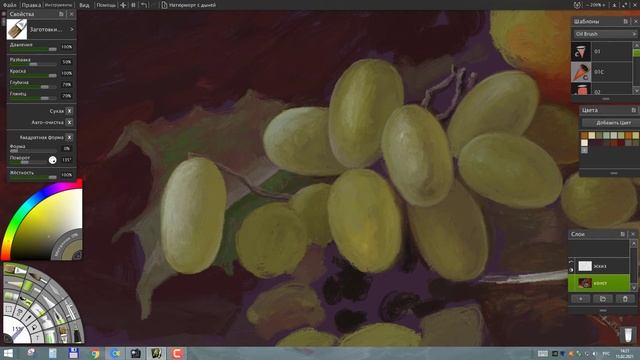Open the 200% zoom level control
Image resolution: width=640 pixels, height=360 pixels.
click(x=596, y=5)
